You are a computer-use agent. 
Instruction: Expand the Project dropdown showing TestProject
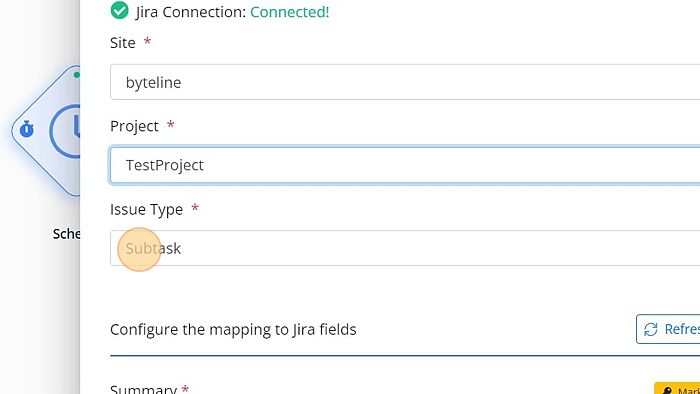(405, 165)
